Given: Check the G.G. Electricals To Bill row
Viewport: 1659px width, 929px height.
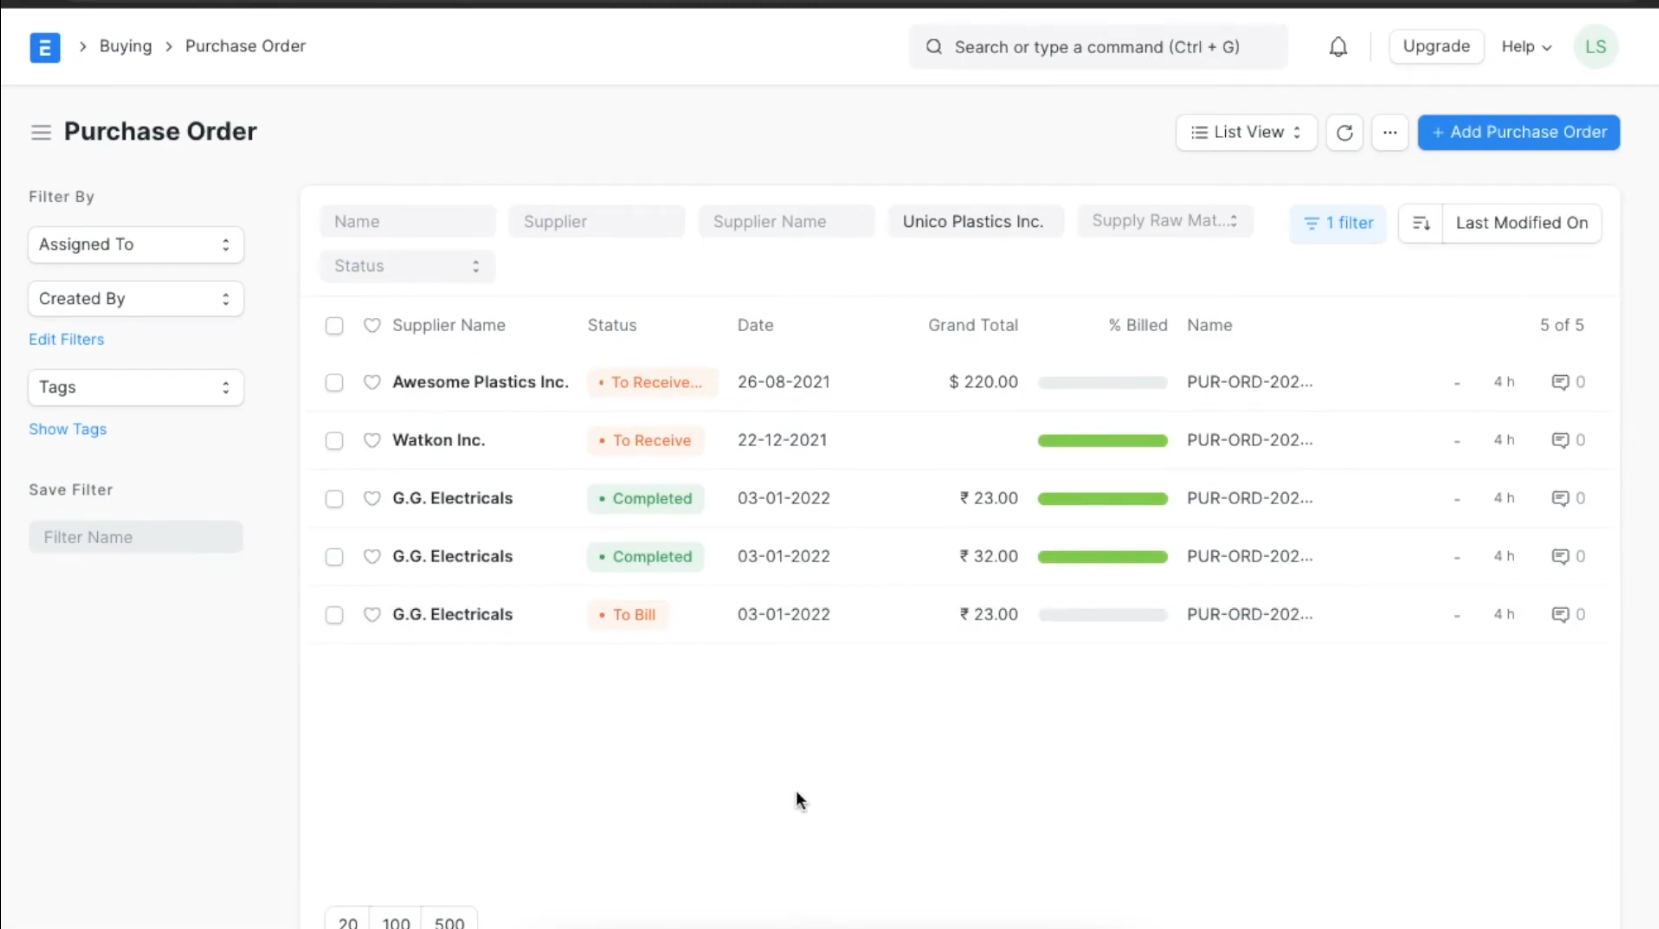Looking at the screenshot, I should [334, 614].
